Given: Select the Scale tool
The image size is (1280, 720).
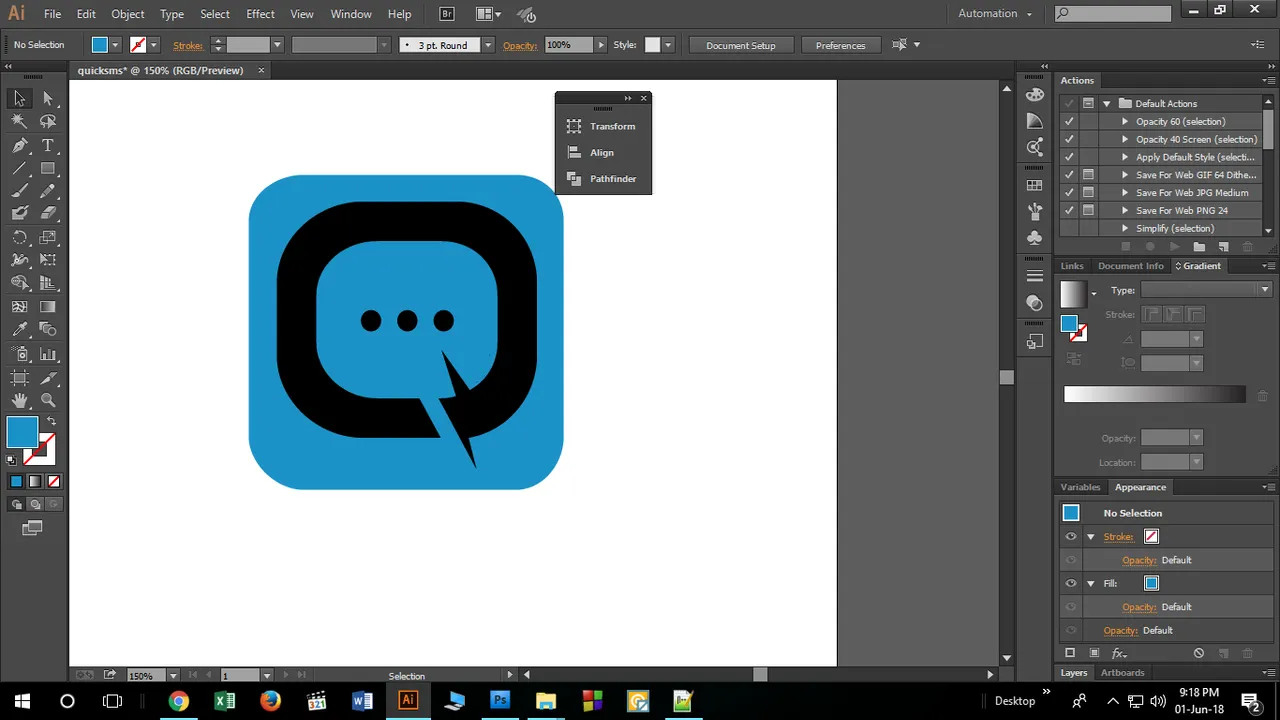Looking at the screenshot, I should click(48, 238).
